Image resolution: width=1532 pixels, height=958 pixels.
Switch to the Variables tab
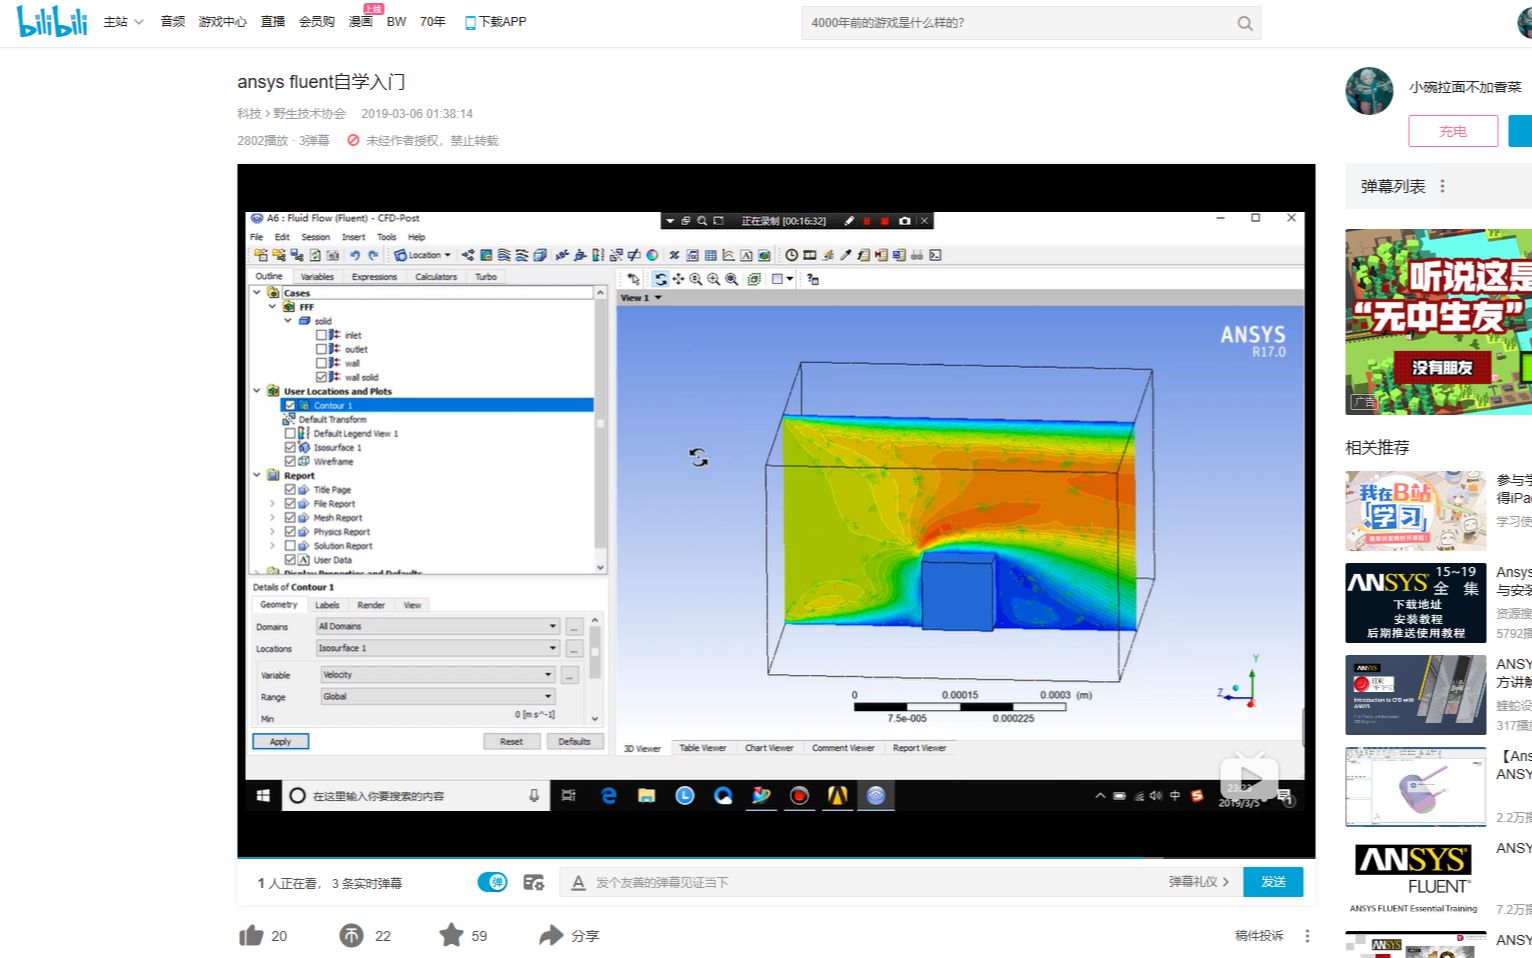(317, 276)
